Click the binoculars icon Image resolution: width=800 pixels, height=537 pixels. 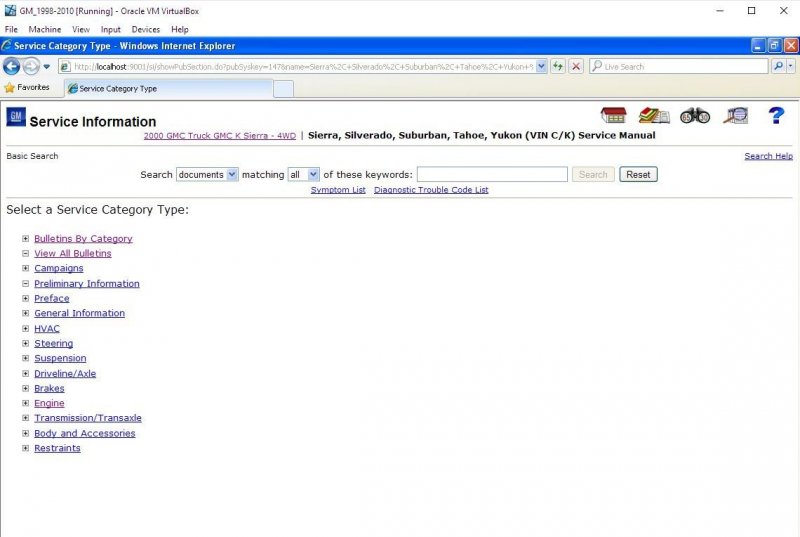(694, 116)
